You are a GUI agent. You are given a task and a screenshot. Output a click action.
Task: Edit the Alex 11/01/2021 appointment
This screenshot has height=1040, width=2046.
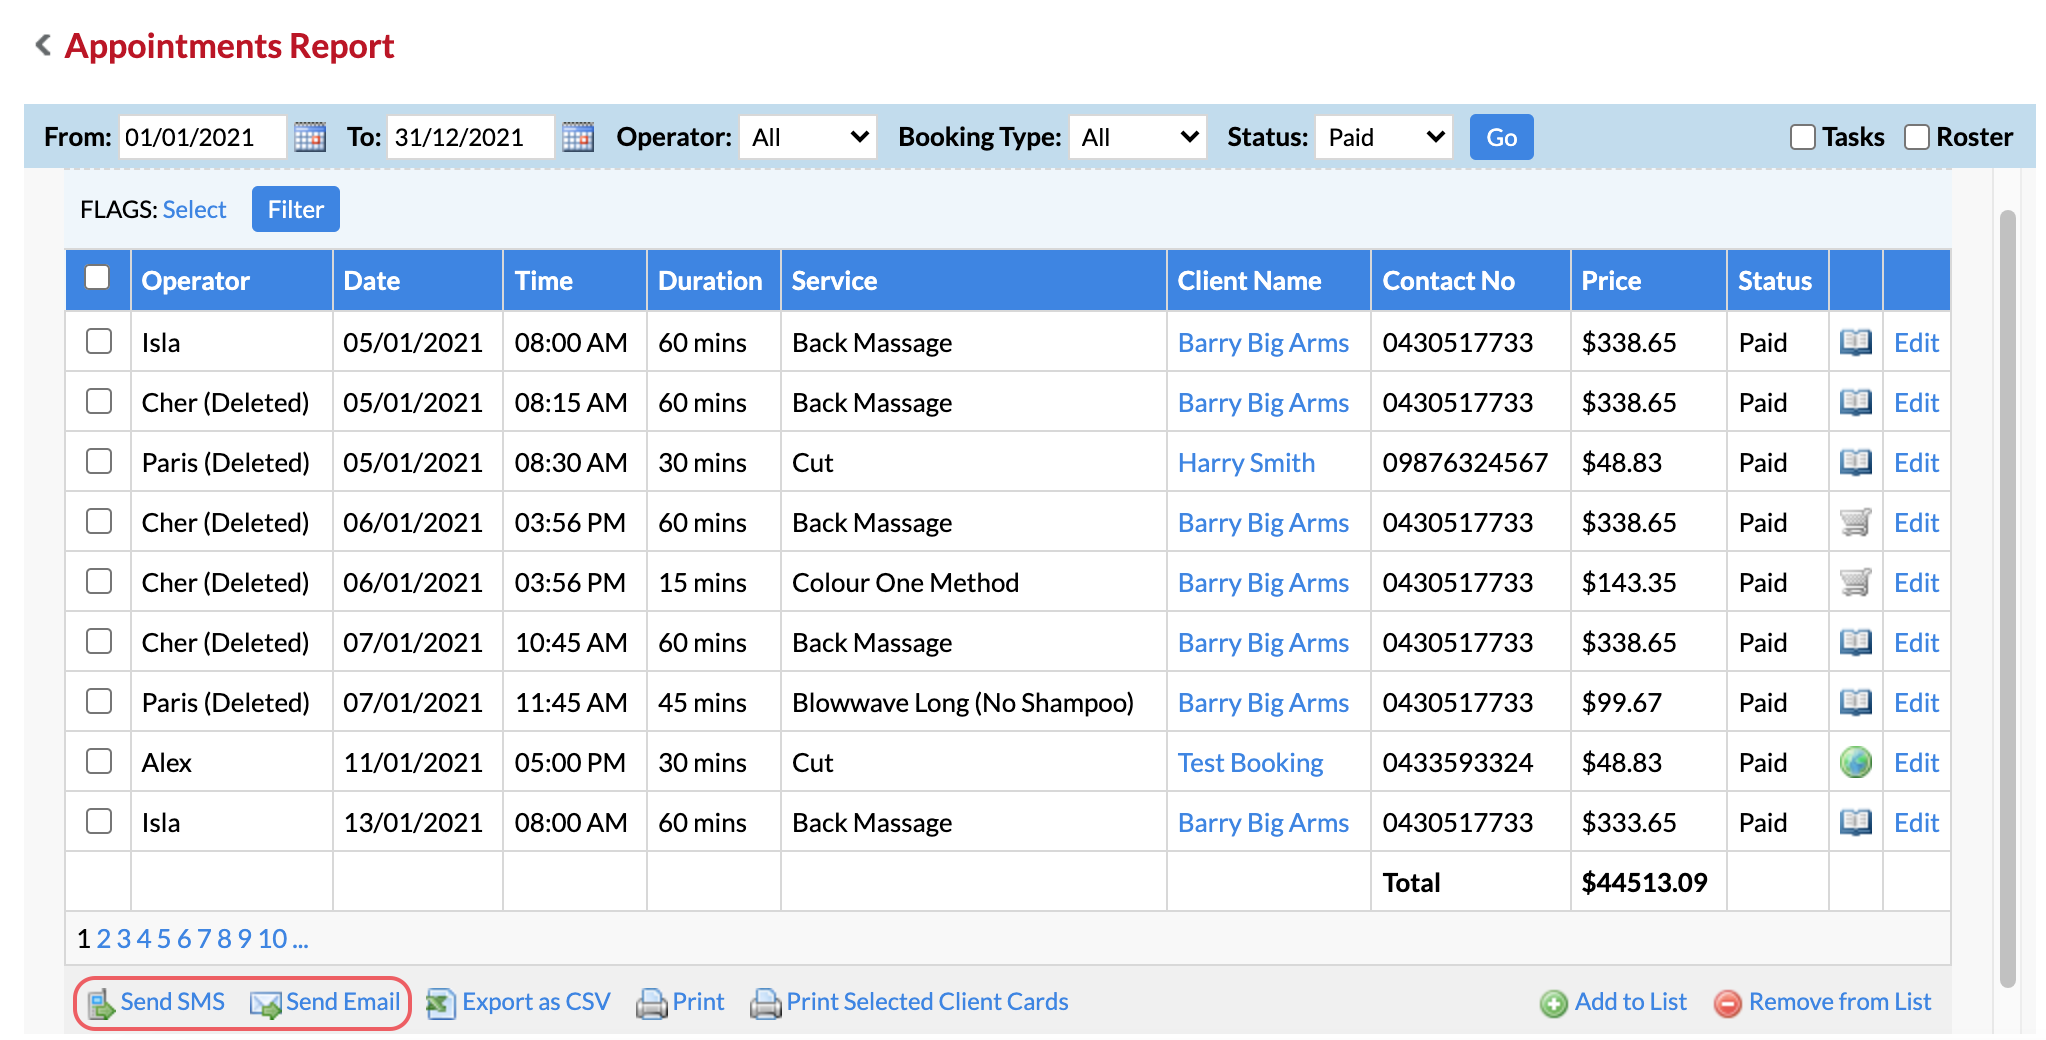(x=1916, y=763)
